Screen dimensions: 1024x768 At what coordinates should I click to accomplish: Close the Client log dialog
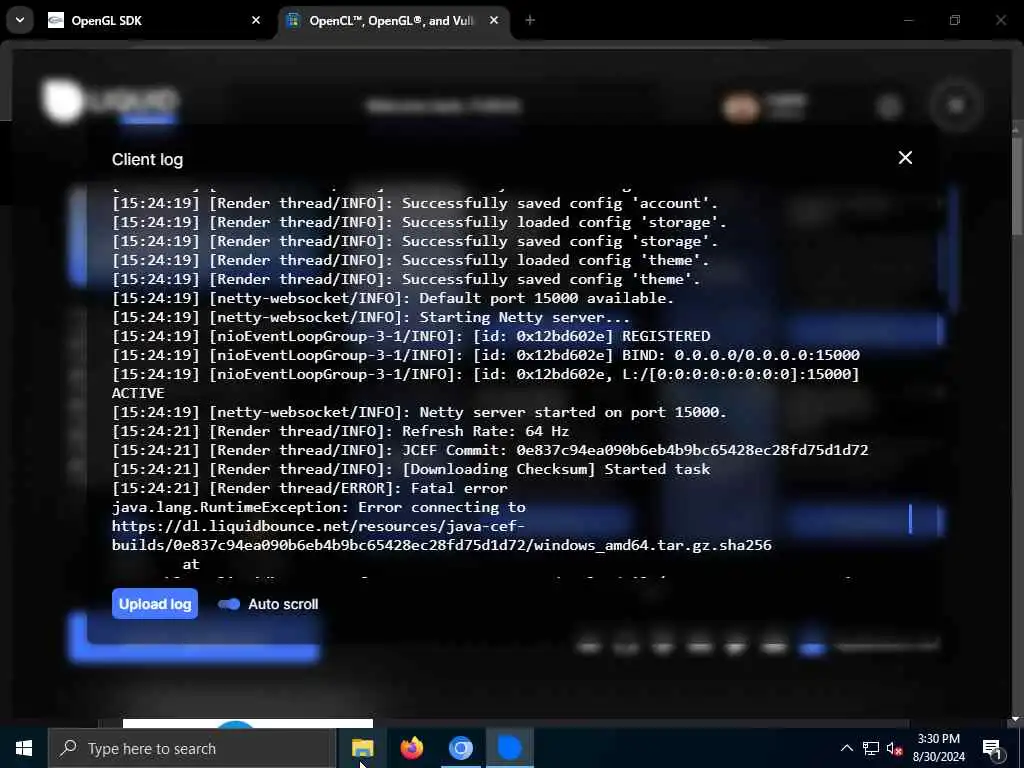tap(904, 158)
